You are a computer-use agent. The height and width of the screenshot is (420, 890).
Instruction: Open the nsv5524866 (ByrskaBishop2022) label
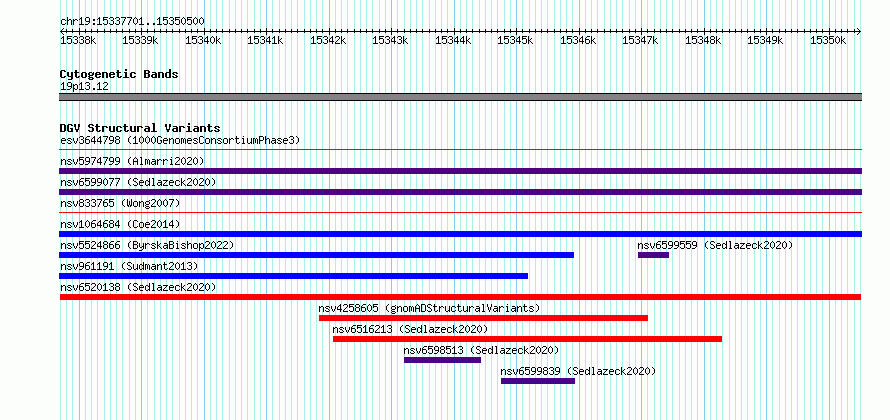[147, 245]
